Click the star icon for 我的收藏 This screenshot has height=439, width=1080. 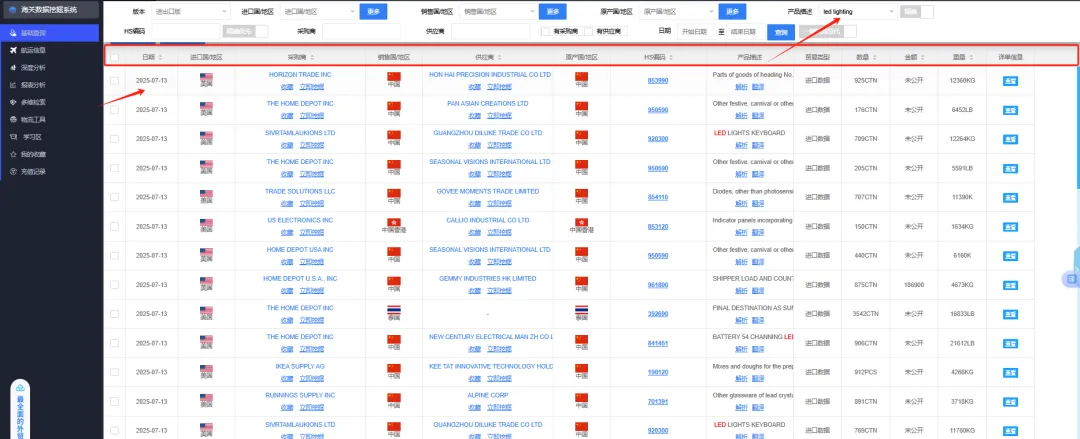pos(14,154)
